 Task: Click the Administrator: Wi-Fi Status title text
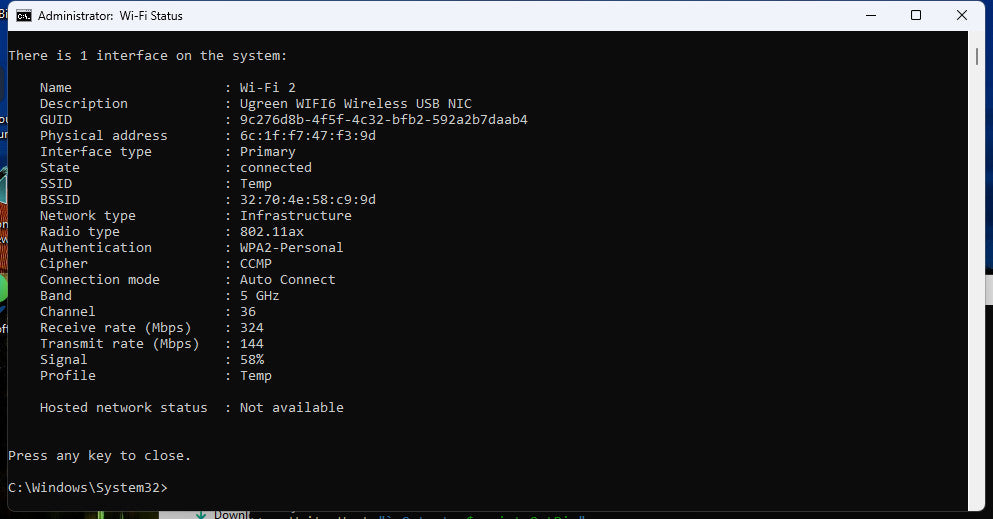(110, 16)
